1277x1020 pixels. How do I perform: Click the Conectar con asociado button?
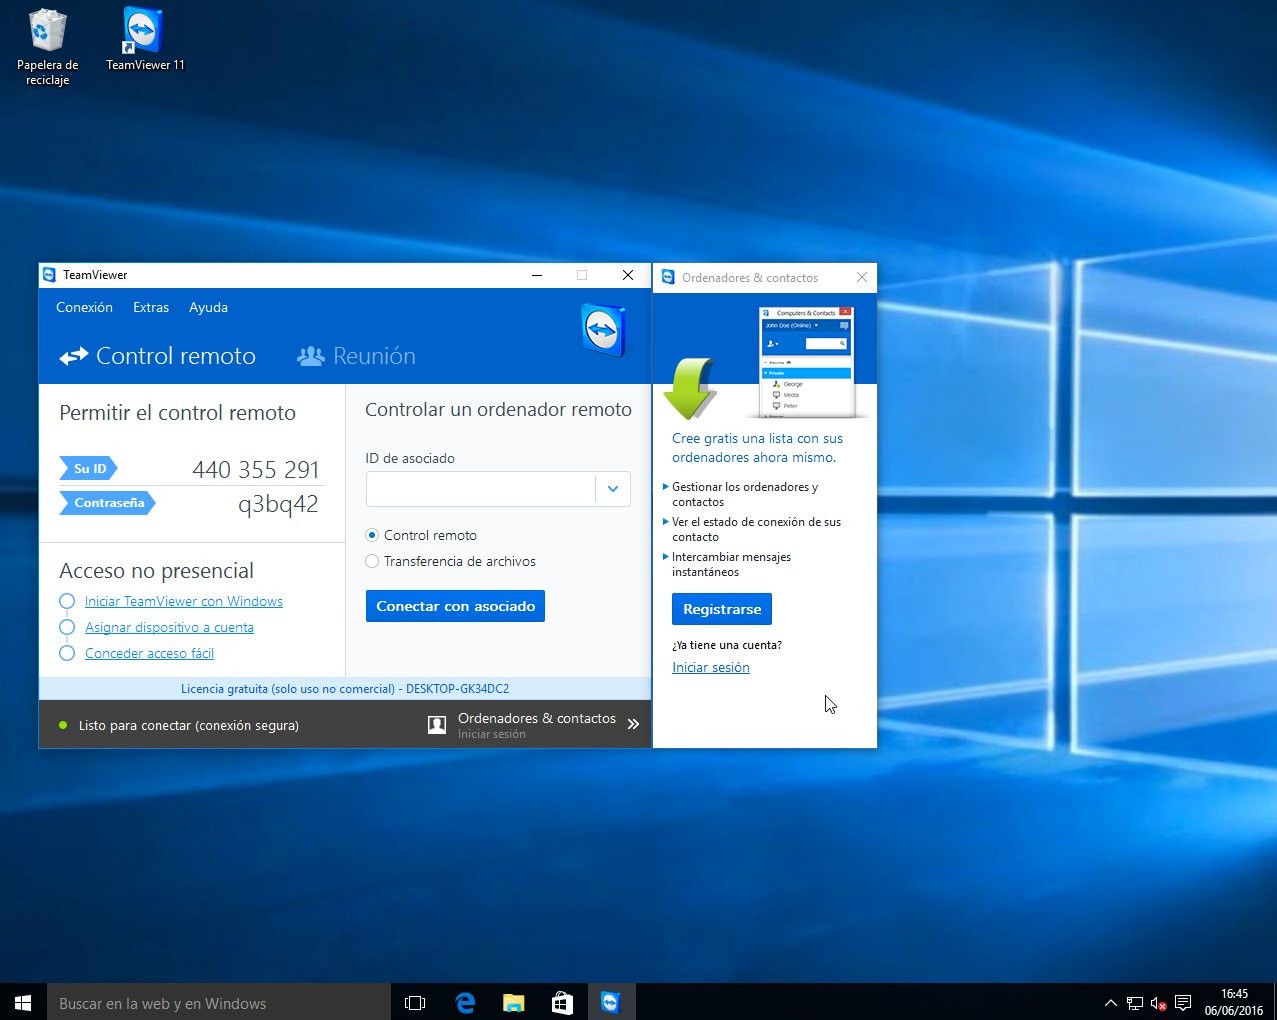455,606
